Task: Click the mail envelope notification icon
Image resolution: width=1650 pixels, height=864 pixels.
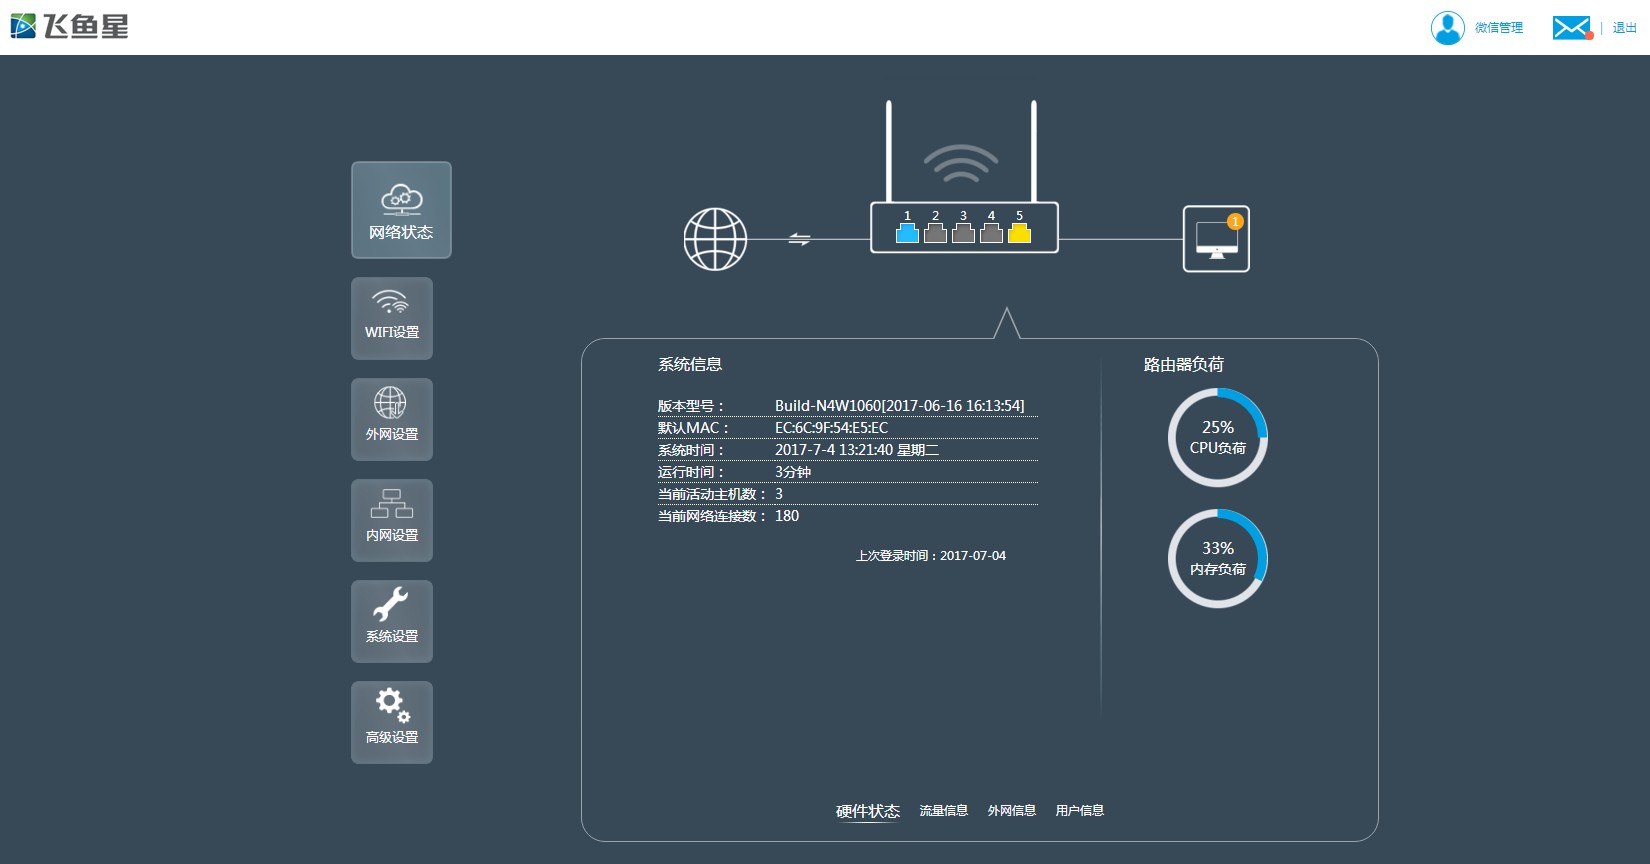Action: tap(1571, 28)
